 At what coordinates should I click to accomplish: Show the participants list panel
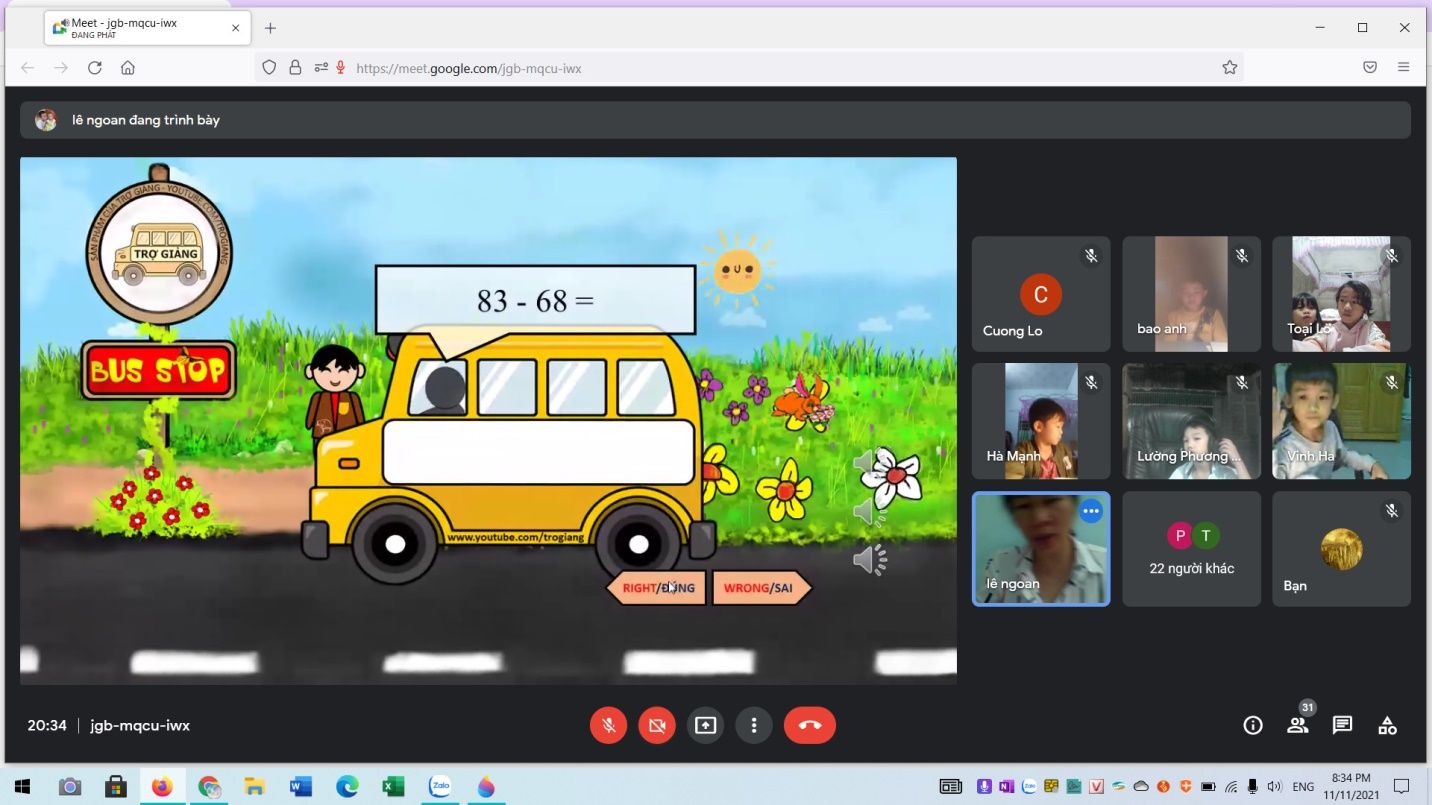1297,725
